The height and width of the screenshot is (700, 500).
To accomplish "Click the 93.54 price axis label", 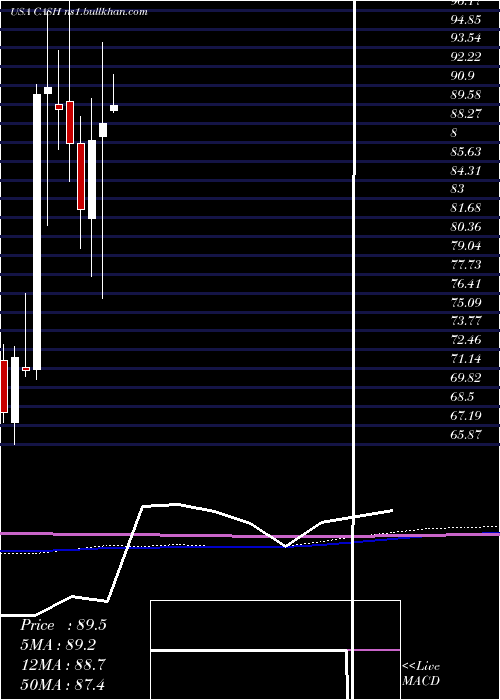I will [x=466, y=38].
